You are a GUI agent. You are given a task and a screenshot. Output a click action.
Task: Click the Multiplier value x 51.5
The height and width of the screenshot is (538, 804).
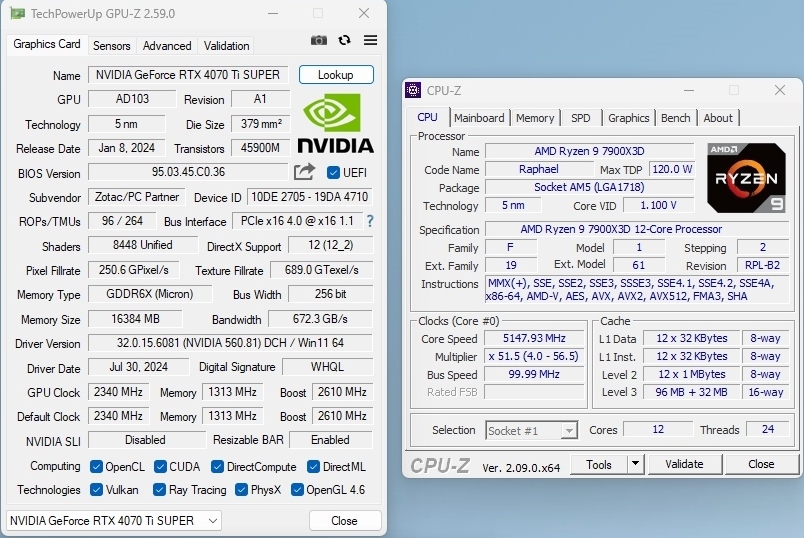(534, 356)
